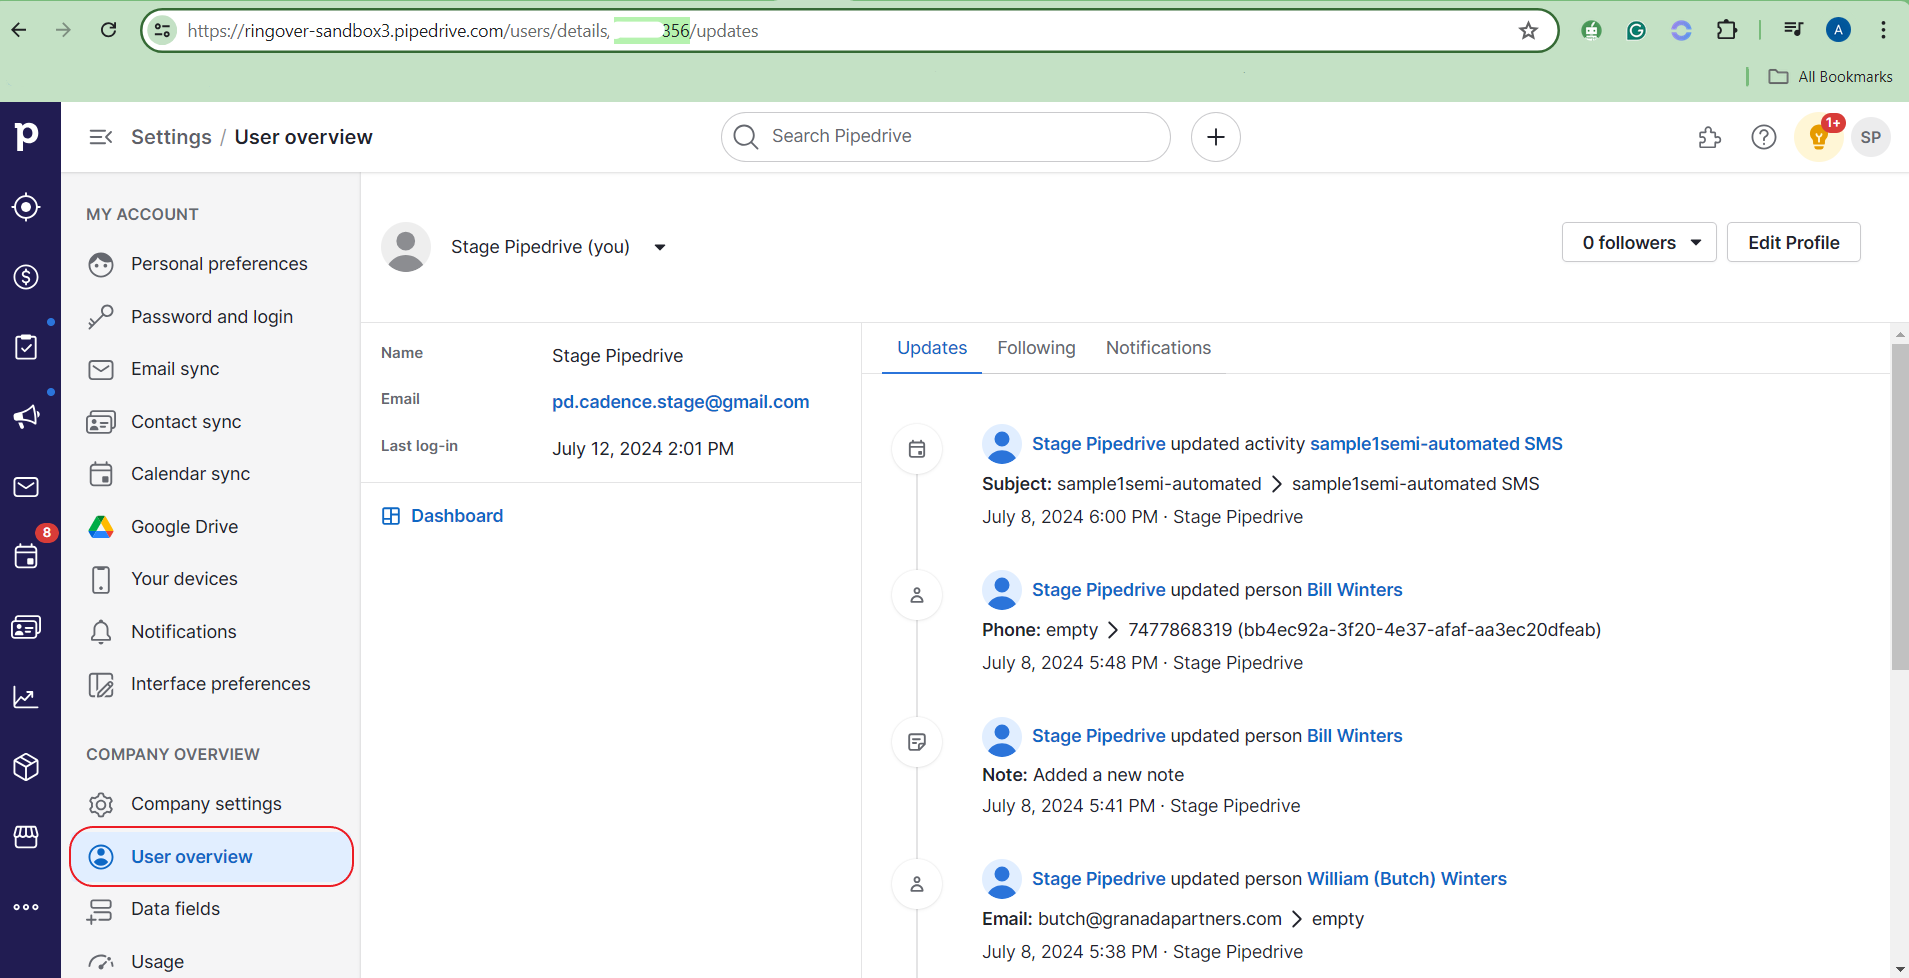Expand the Stage Pipedrive (you) user dropdown

pyautogui.click(x=660, y=247)
